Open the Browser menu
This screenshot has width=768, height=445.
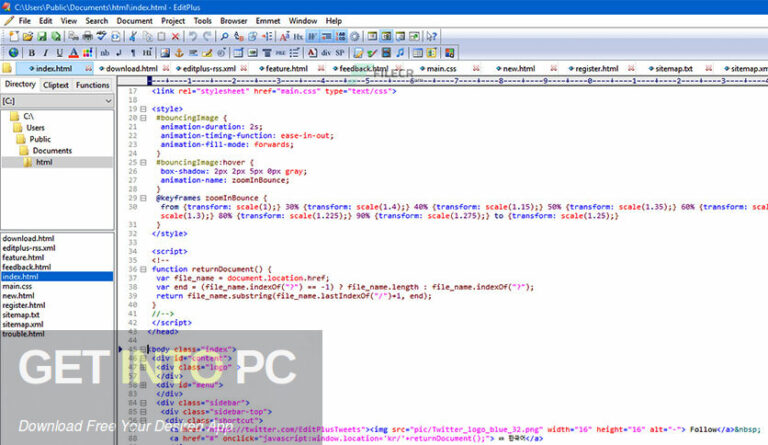(234, 21)
